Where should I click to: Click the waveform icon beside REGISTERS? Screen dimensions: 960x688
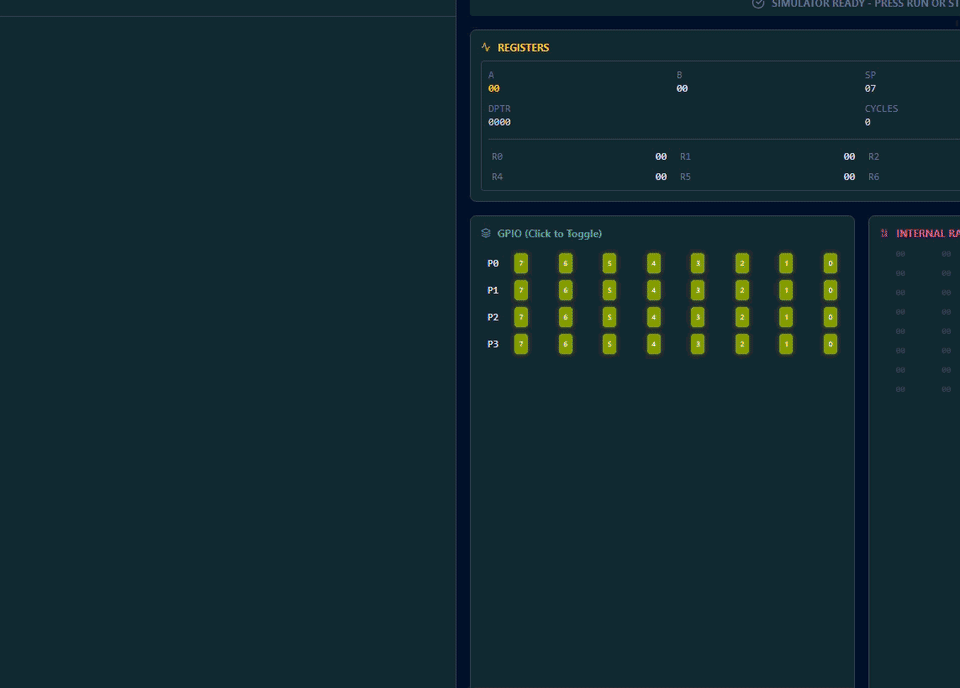tap(484, 46)
